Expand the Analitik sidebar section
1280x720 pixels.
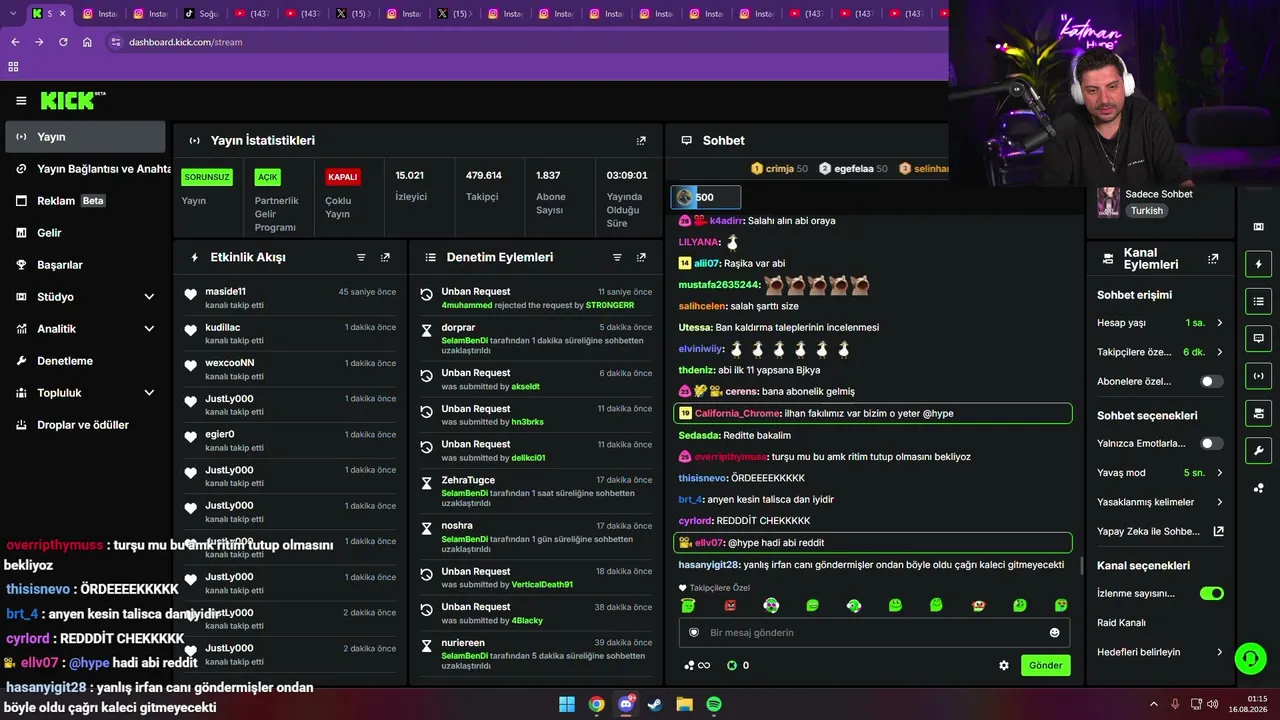(x=84, y=329)
